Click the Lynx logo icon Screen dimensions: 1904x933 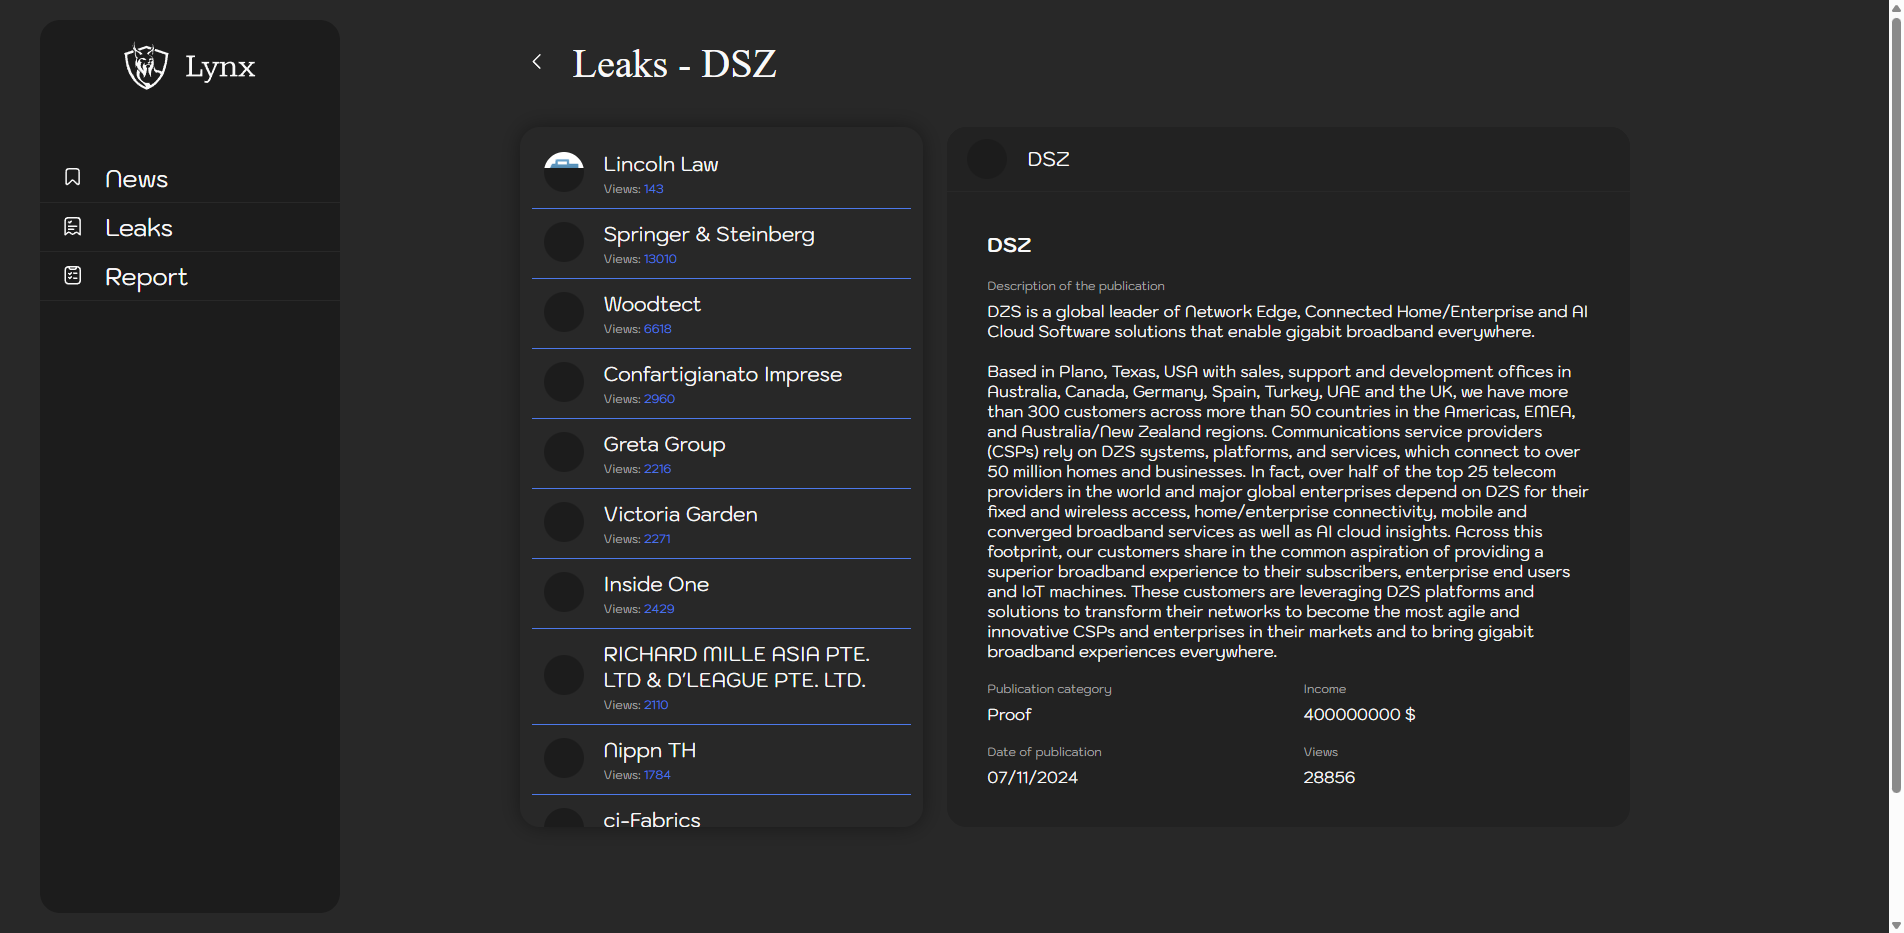point(146,66)
